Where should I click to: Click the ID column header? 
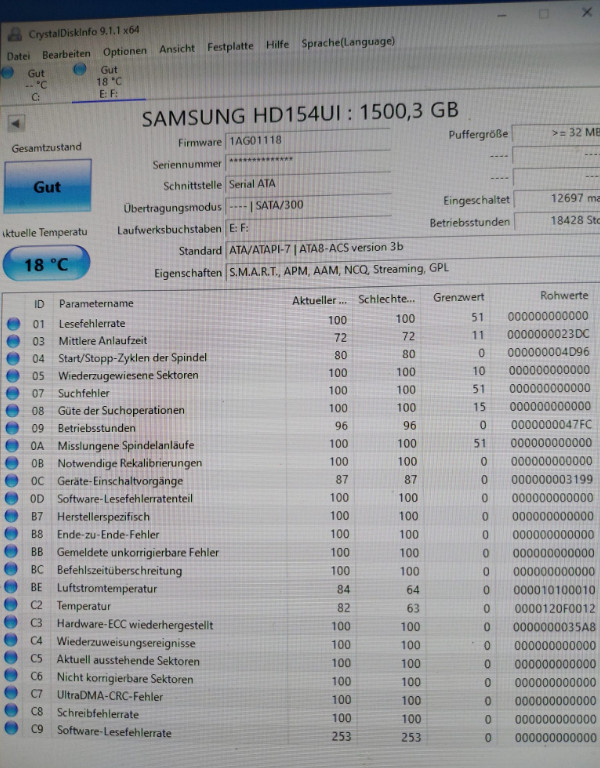coord(39,304)
